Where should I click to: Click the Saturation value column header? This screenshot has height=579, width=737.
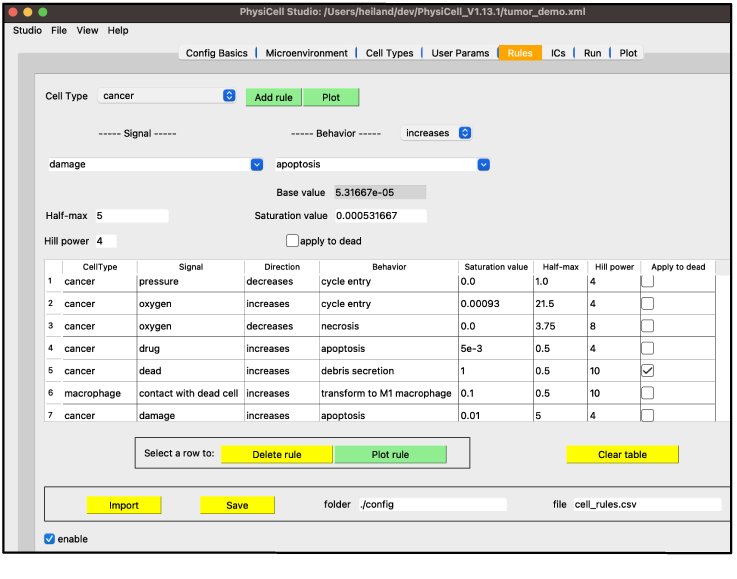tap(496, 267)
